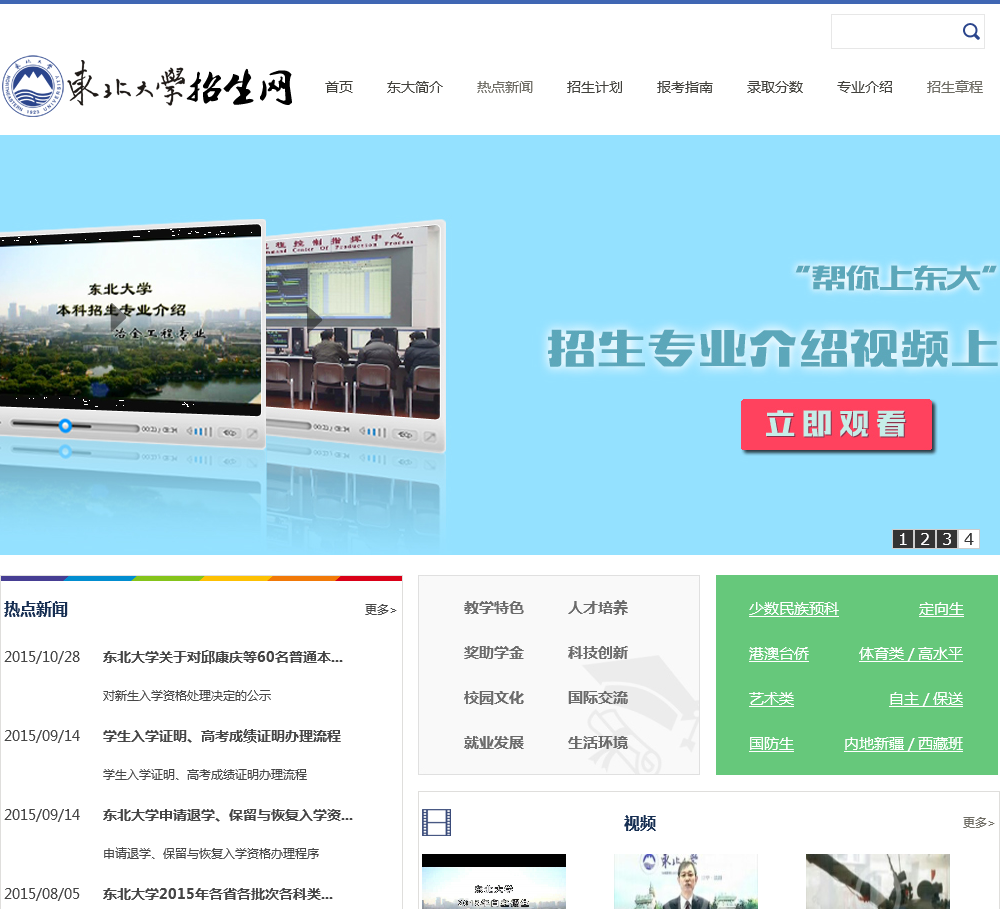Open the 国际交流 link
1000x909 pixels.
click(598, 698)
